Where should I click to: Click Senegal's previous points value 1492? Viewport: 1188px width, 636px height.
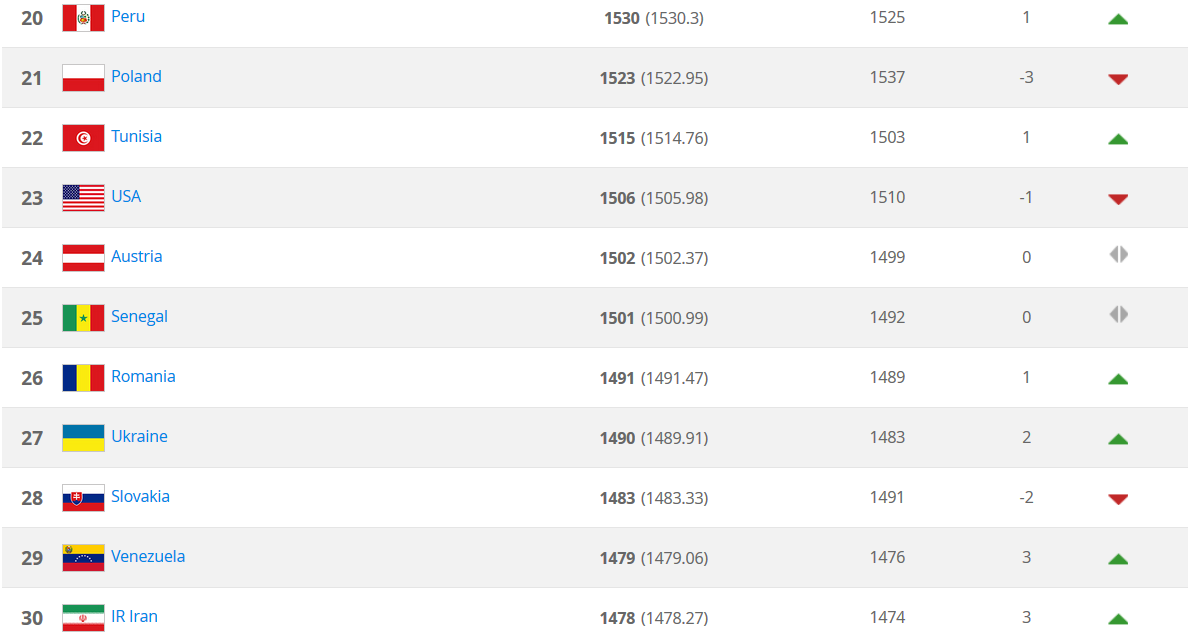point(887,317)
